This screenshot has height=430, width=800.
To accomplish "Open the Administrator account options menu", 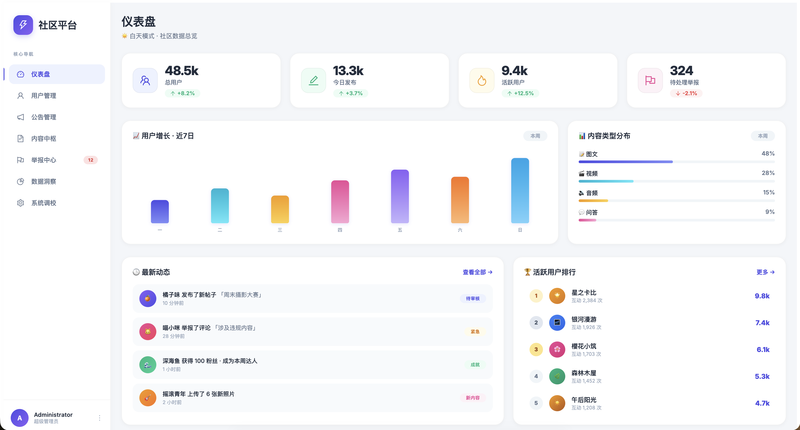I will pyautogui.click(x=99, y=418).
